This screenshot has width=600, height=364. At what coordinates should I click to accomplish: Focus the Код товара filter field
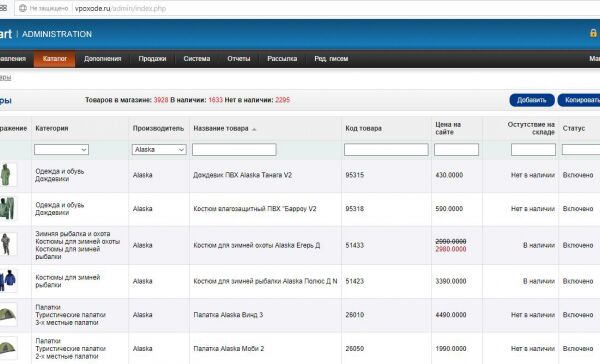(x=386, y=150)
